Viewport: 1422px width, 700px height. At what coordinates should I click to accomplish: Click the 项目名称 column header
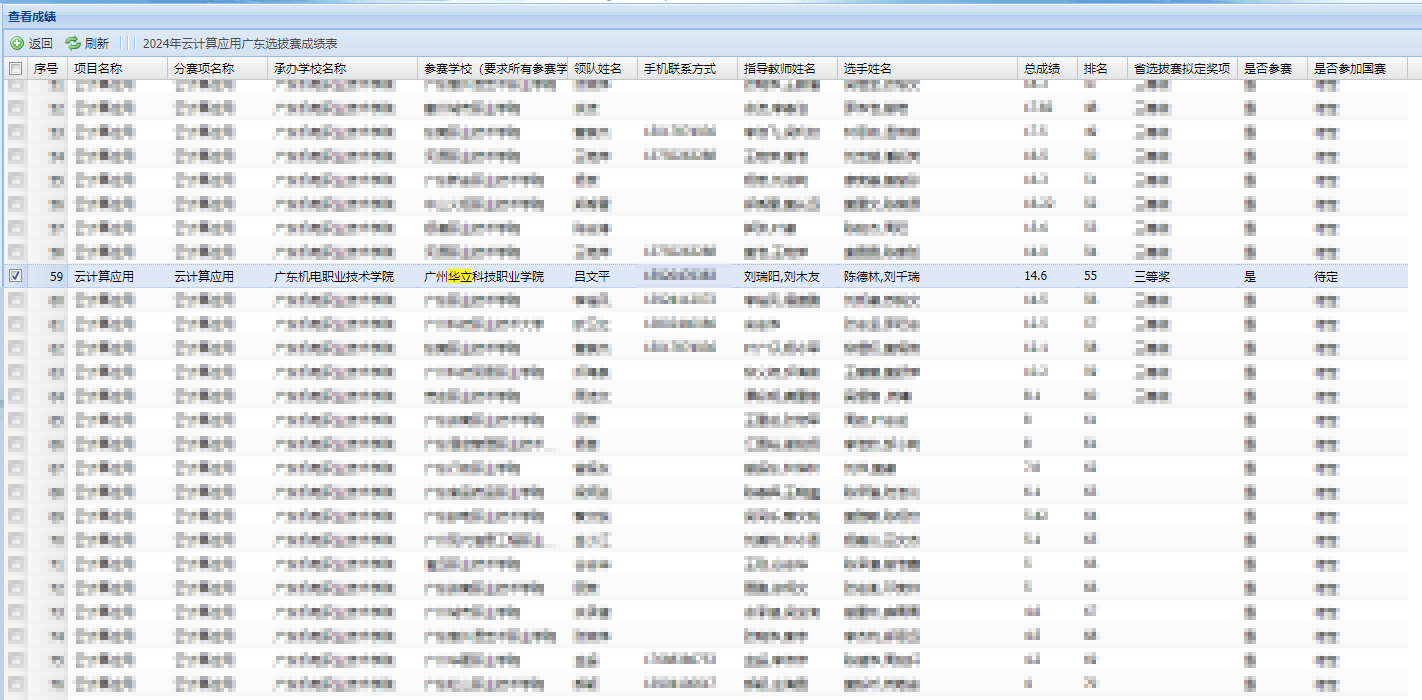(x=98, y=69)
